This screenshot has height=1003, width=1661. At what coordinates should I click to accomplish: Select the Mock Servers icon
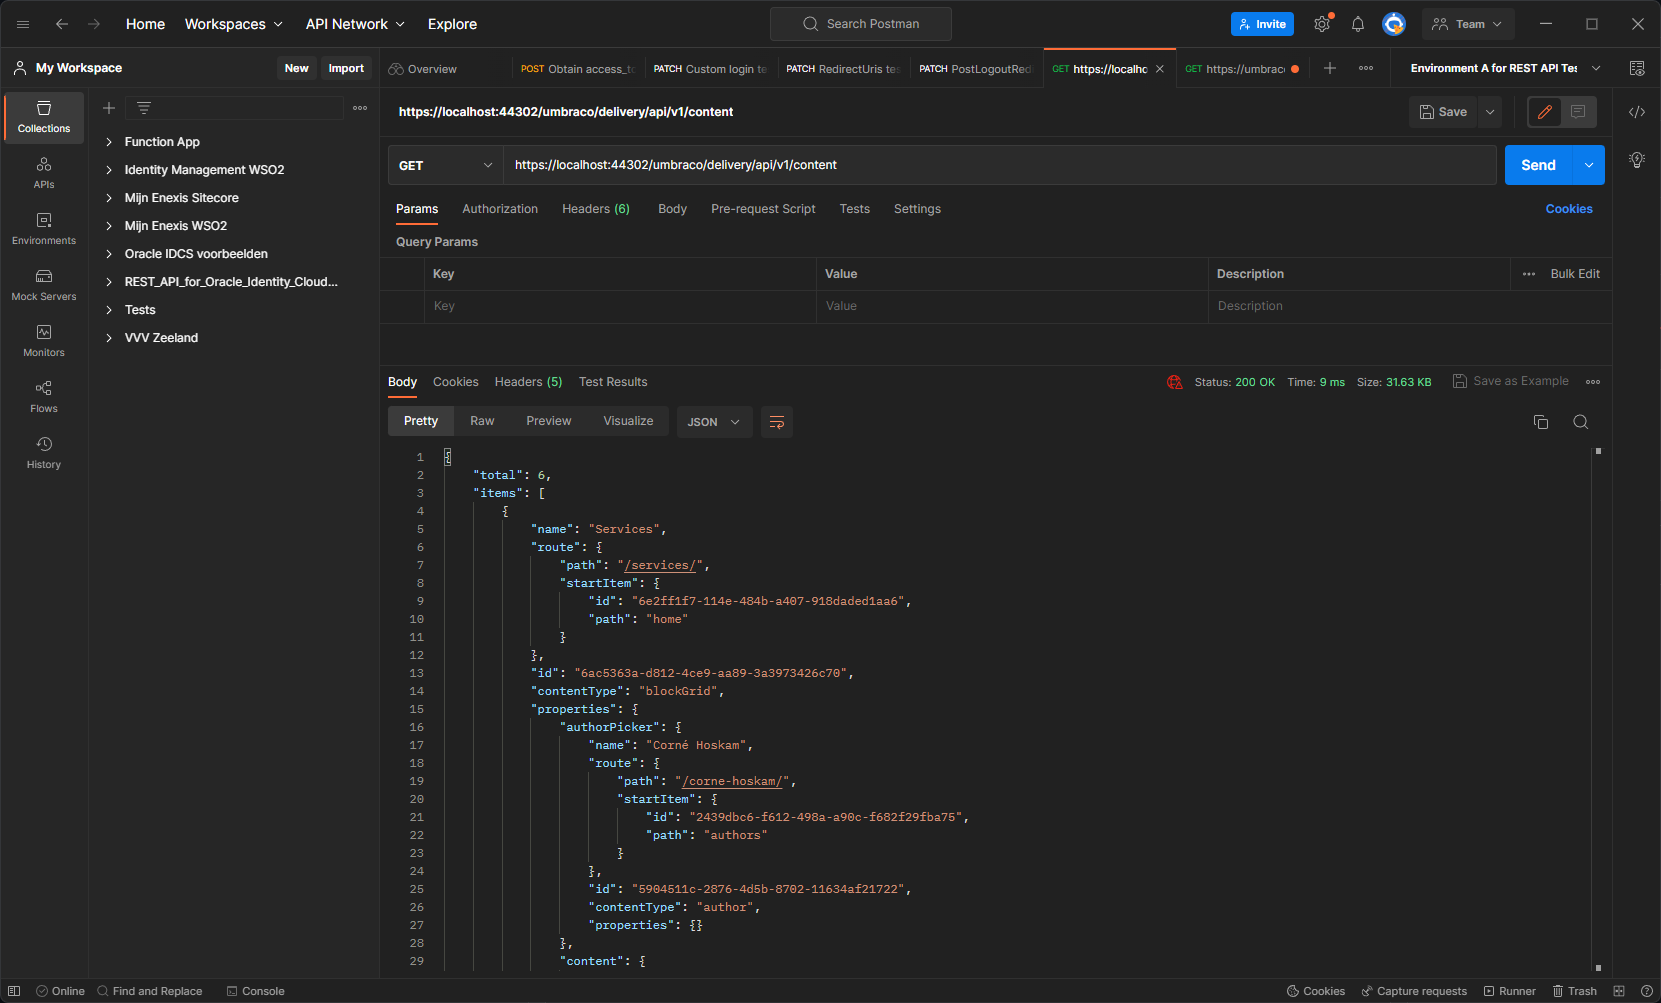pyautogui.click(x=43, y=285)
